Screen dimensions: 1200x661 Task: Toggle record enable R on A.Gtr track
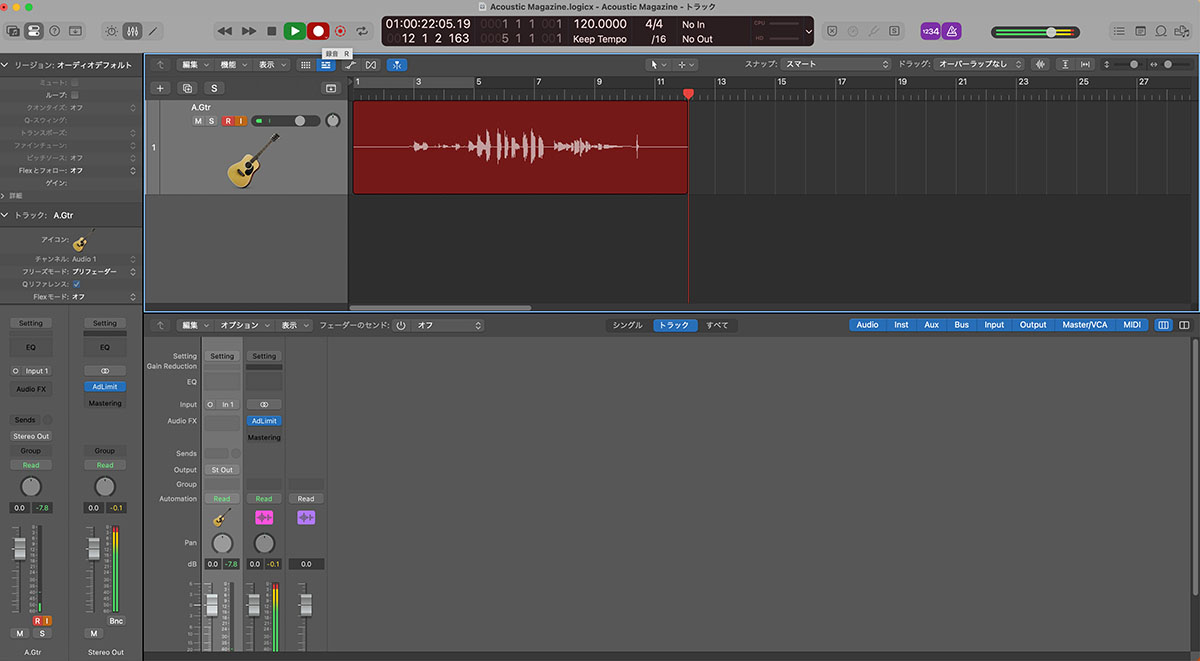[x=227, y=121]
